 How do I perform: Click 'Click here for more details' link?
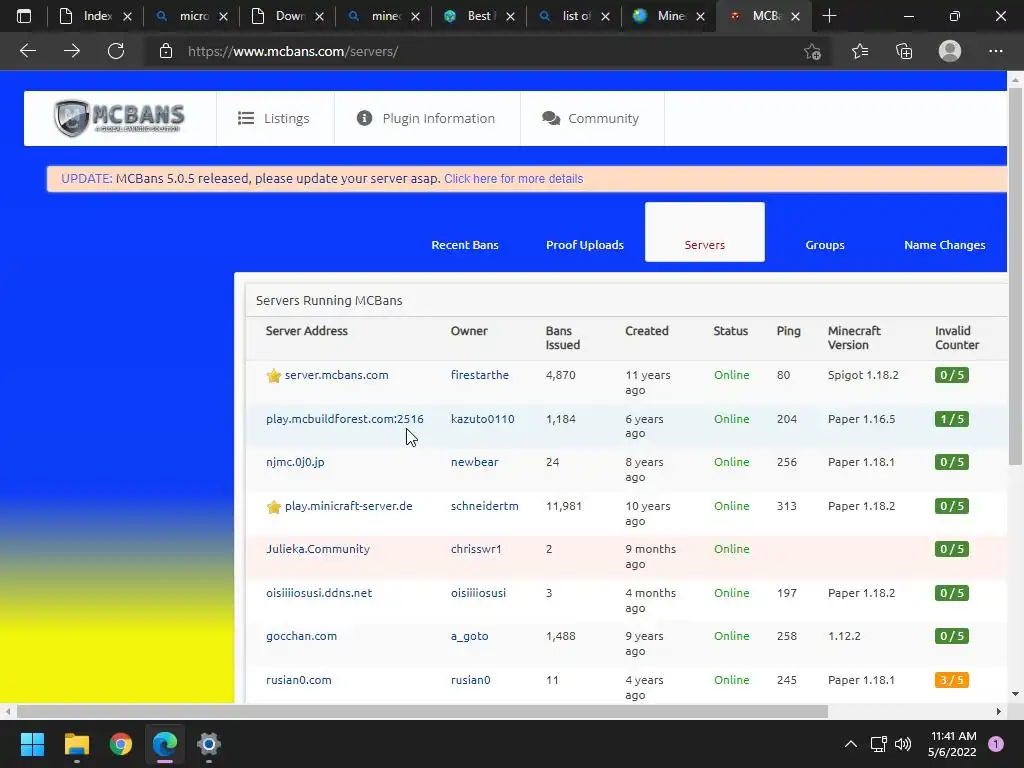coord(513,179)
